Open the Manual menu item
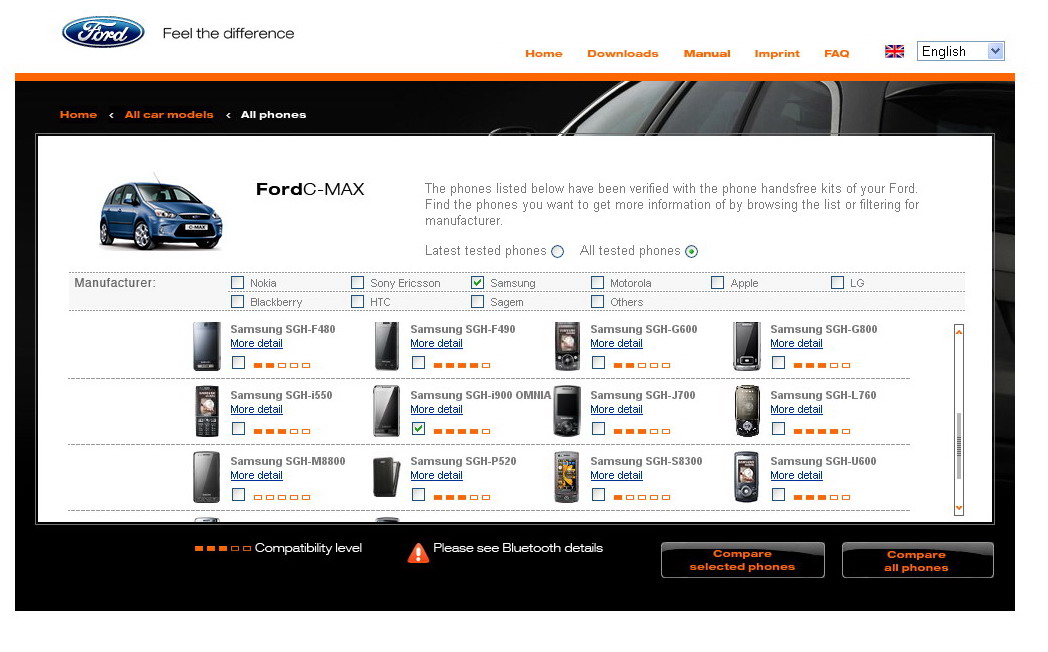Viewport: 1048px width, 652px height. tap(706, 53)
